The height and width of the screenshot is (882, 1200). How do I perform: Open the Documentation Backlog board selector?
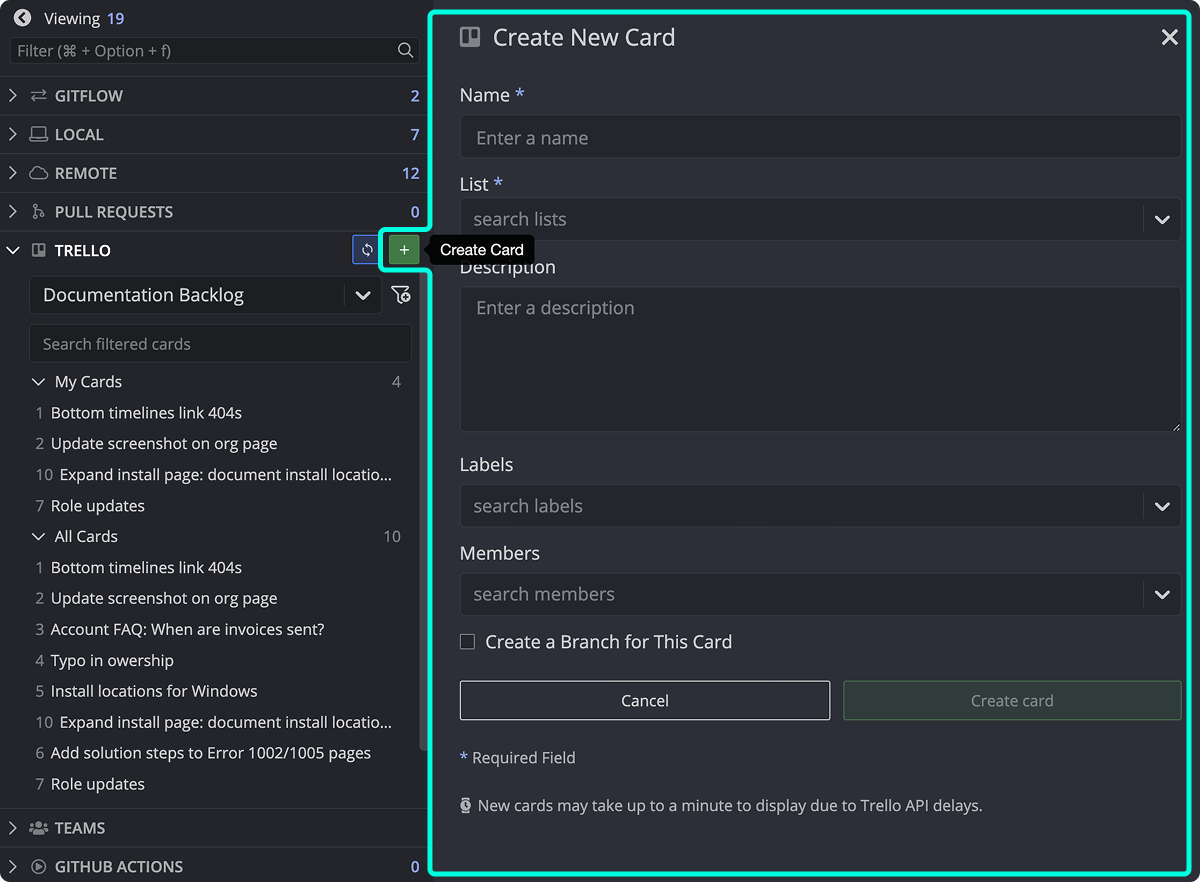pos(363,295)
